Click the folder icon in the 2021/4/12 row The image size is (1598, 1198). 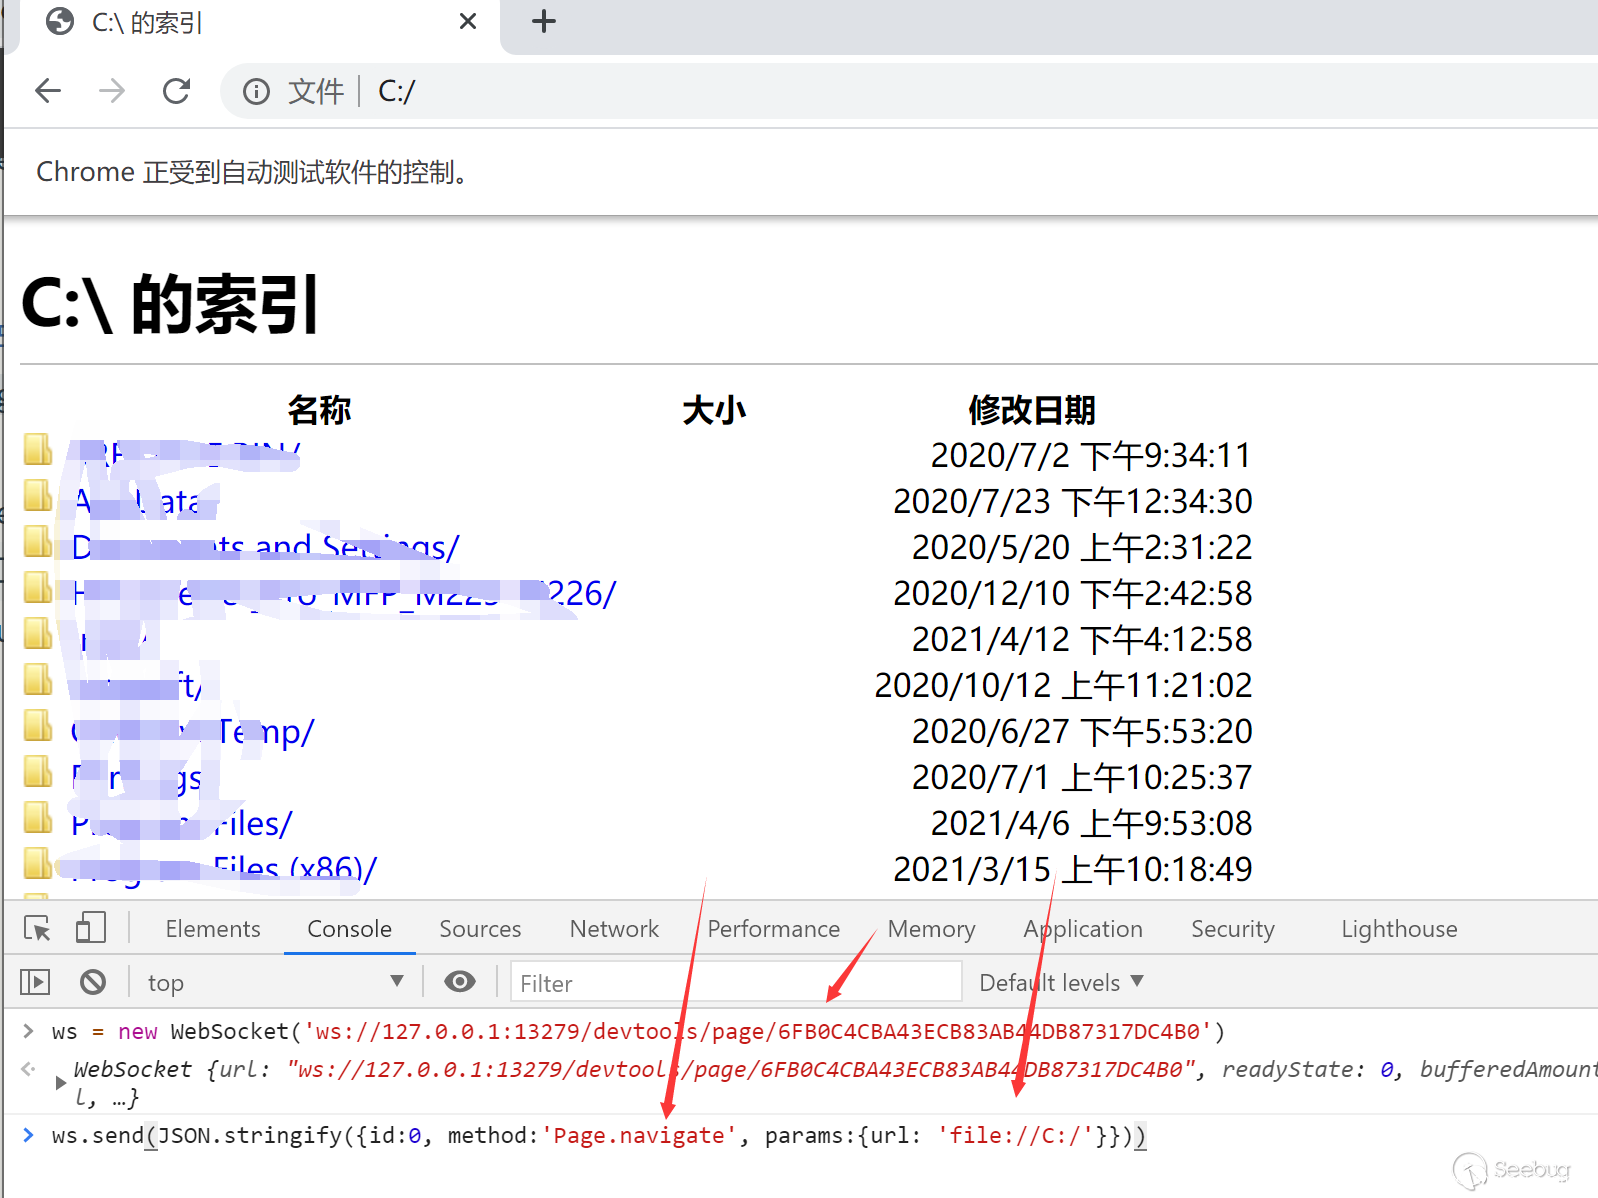pyautogui.click(x=38, y=635)
